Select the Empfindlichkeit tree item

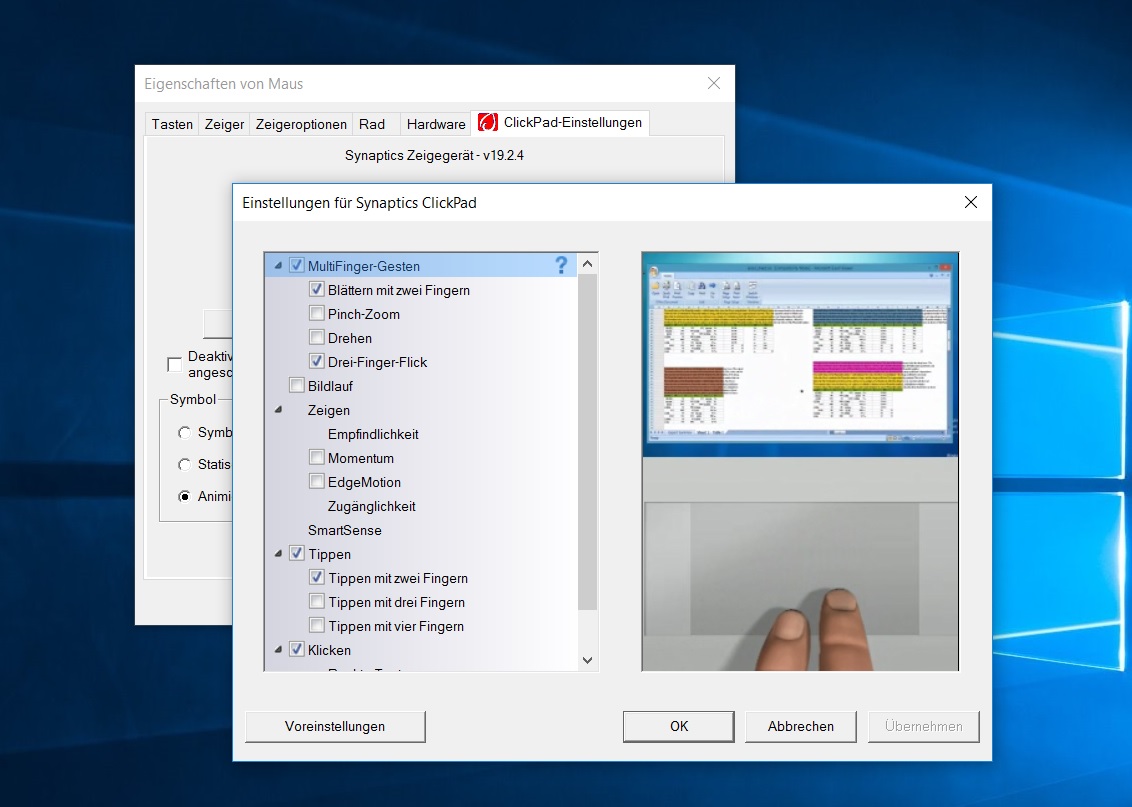pos(373,434)
